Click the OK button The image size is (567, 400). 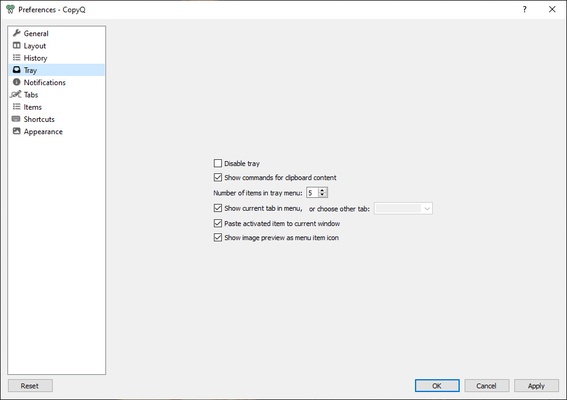(x=437, y=386)
